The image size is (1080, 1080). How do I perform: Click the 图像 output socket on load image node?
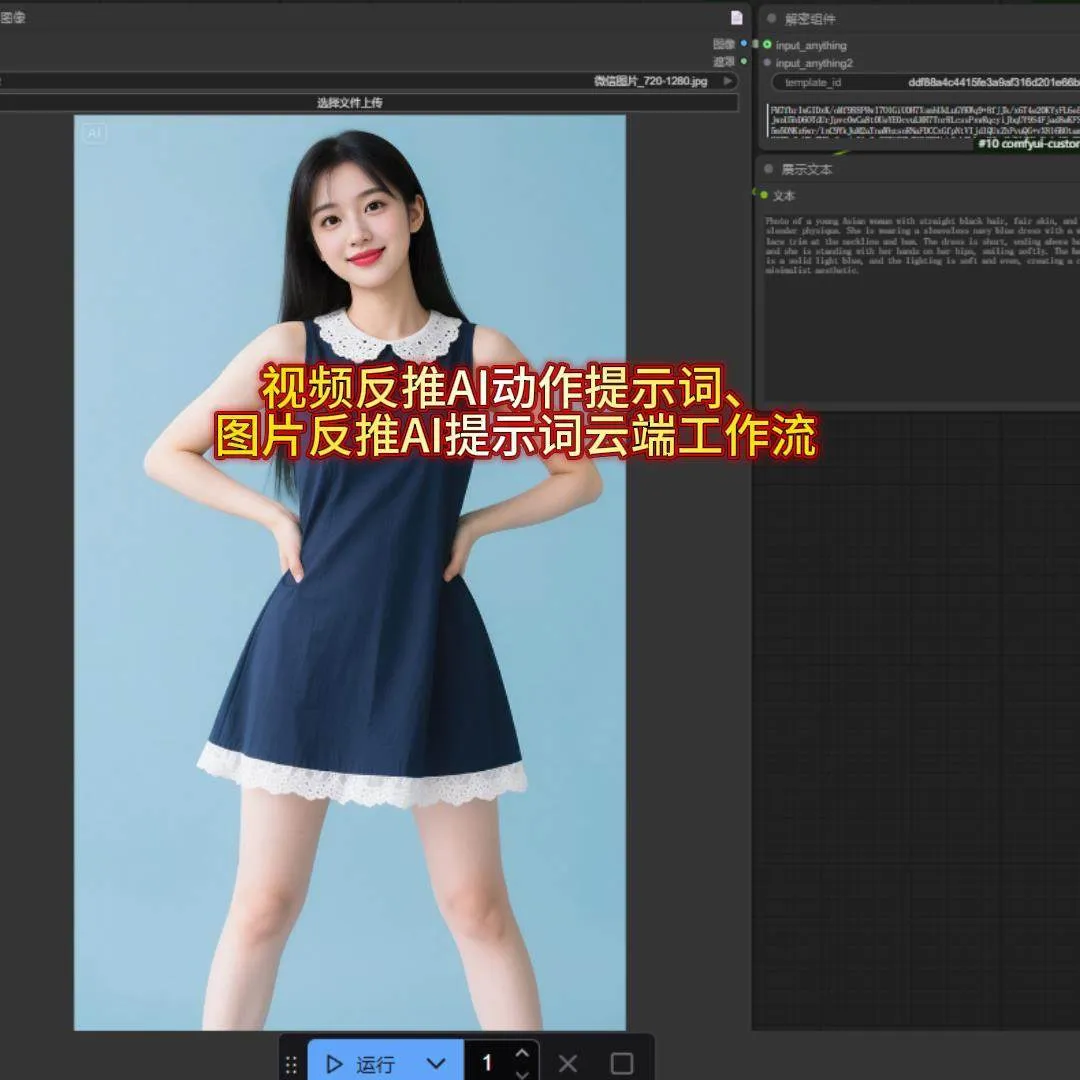point(744,43)
